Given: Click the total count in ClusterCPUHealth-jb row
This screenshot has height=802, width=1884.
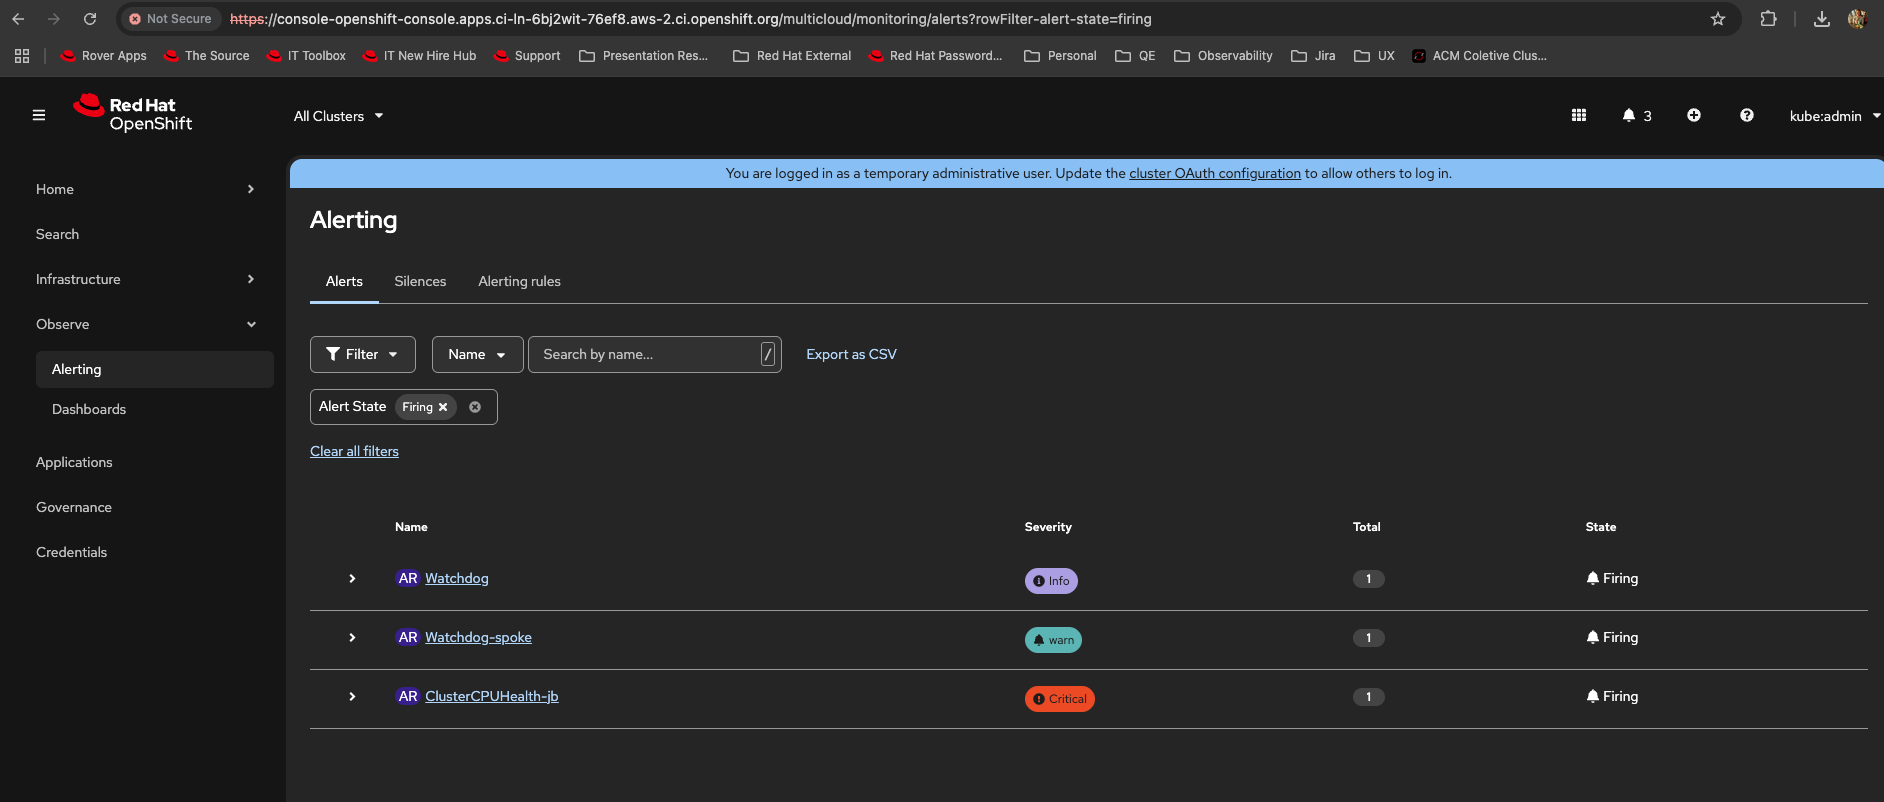Looking at the screenshot, I should [x=1369, y=697].
